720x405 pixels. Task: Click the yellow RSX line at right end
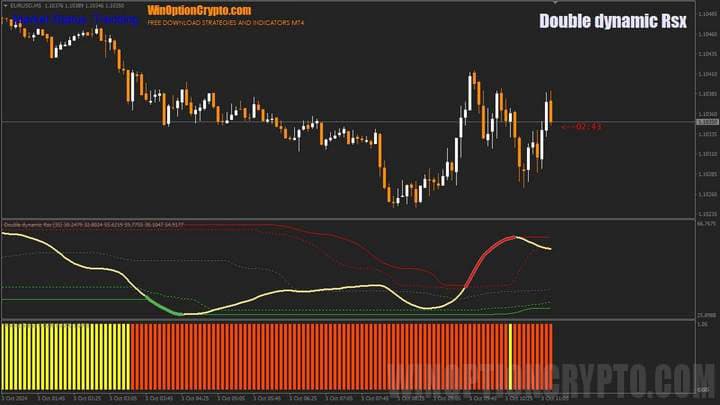[x=545, y=248]
